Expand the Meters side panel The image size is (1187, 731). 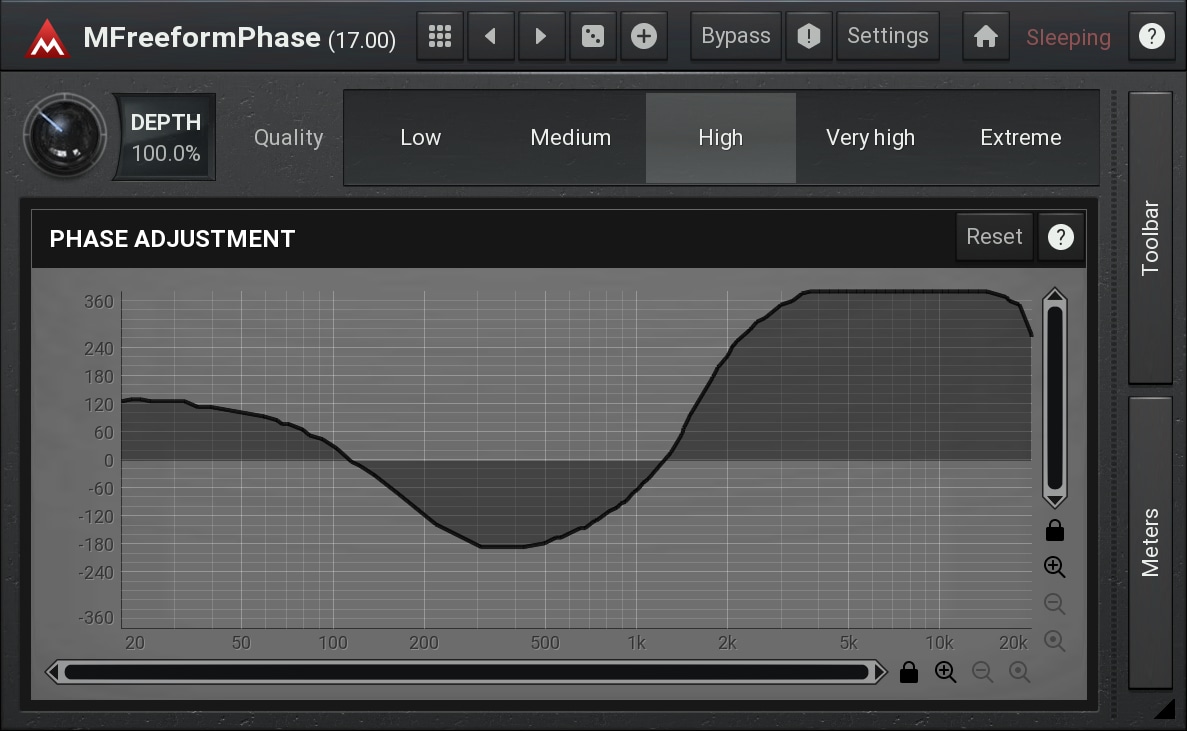[x=1150, y=542]
